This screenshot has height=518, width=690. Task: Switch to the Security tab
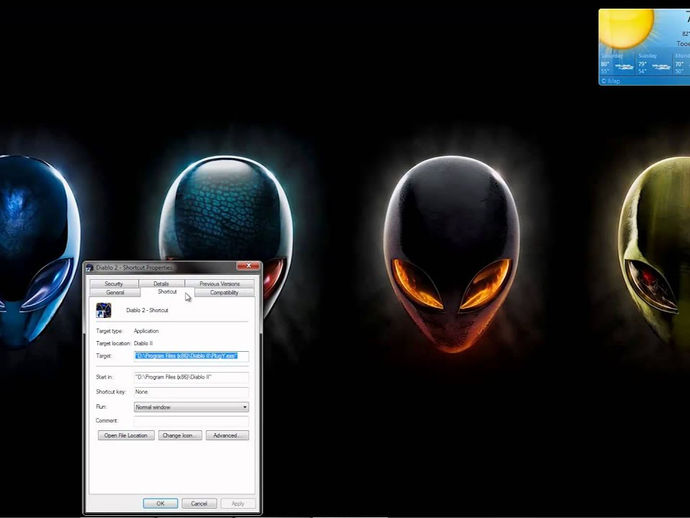click(114, 284)
